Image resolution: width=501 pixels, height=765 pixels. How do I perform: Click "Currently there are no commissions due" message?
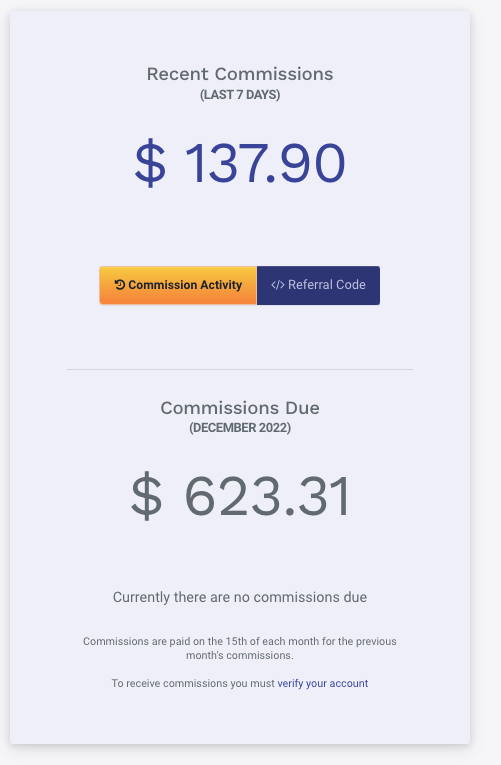(x=240, y=597)
